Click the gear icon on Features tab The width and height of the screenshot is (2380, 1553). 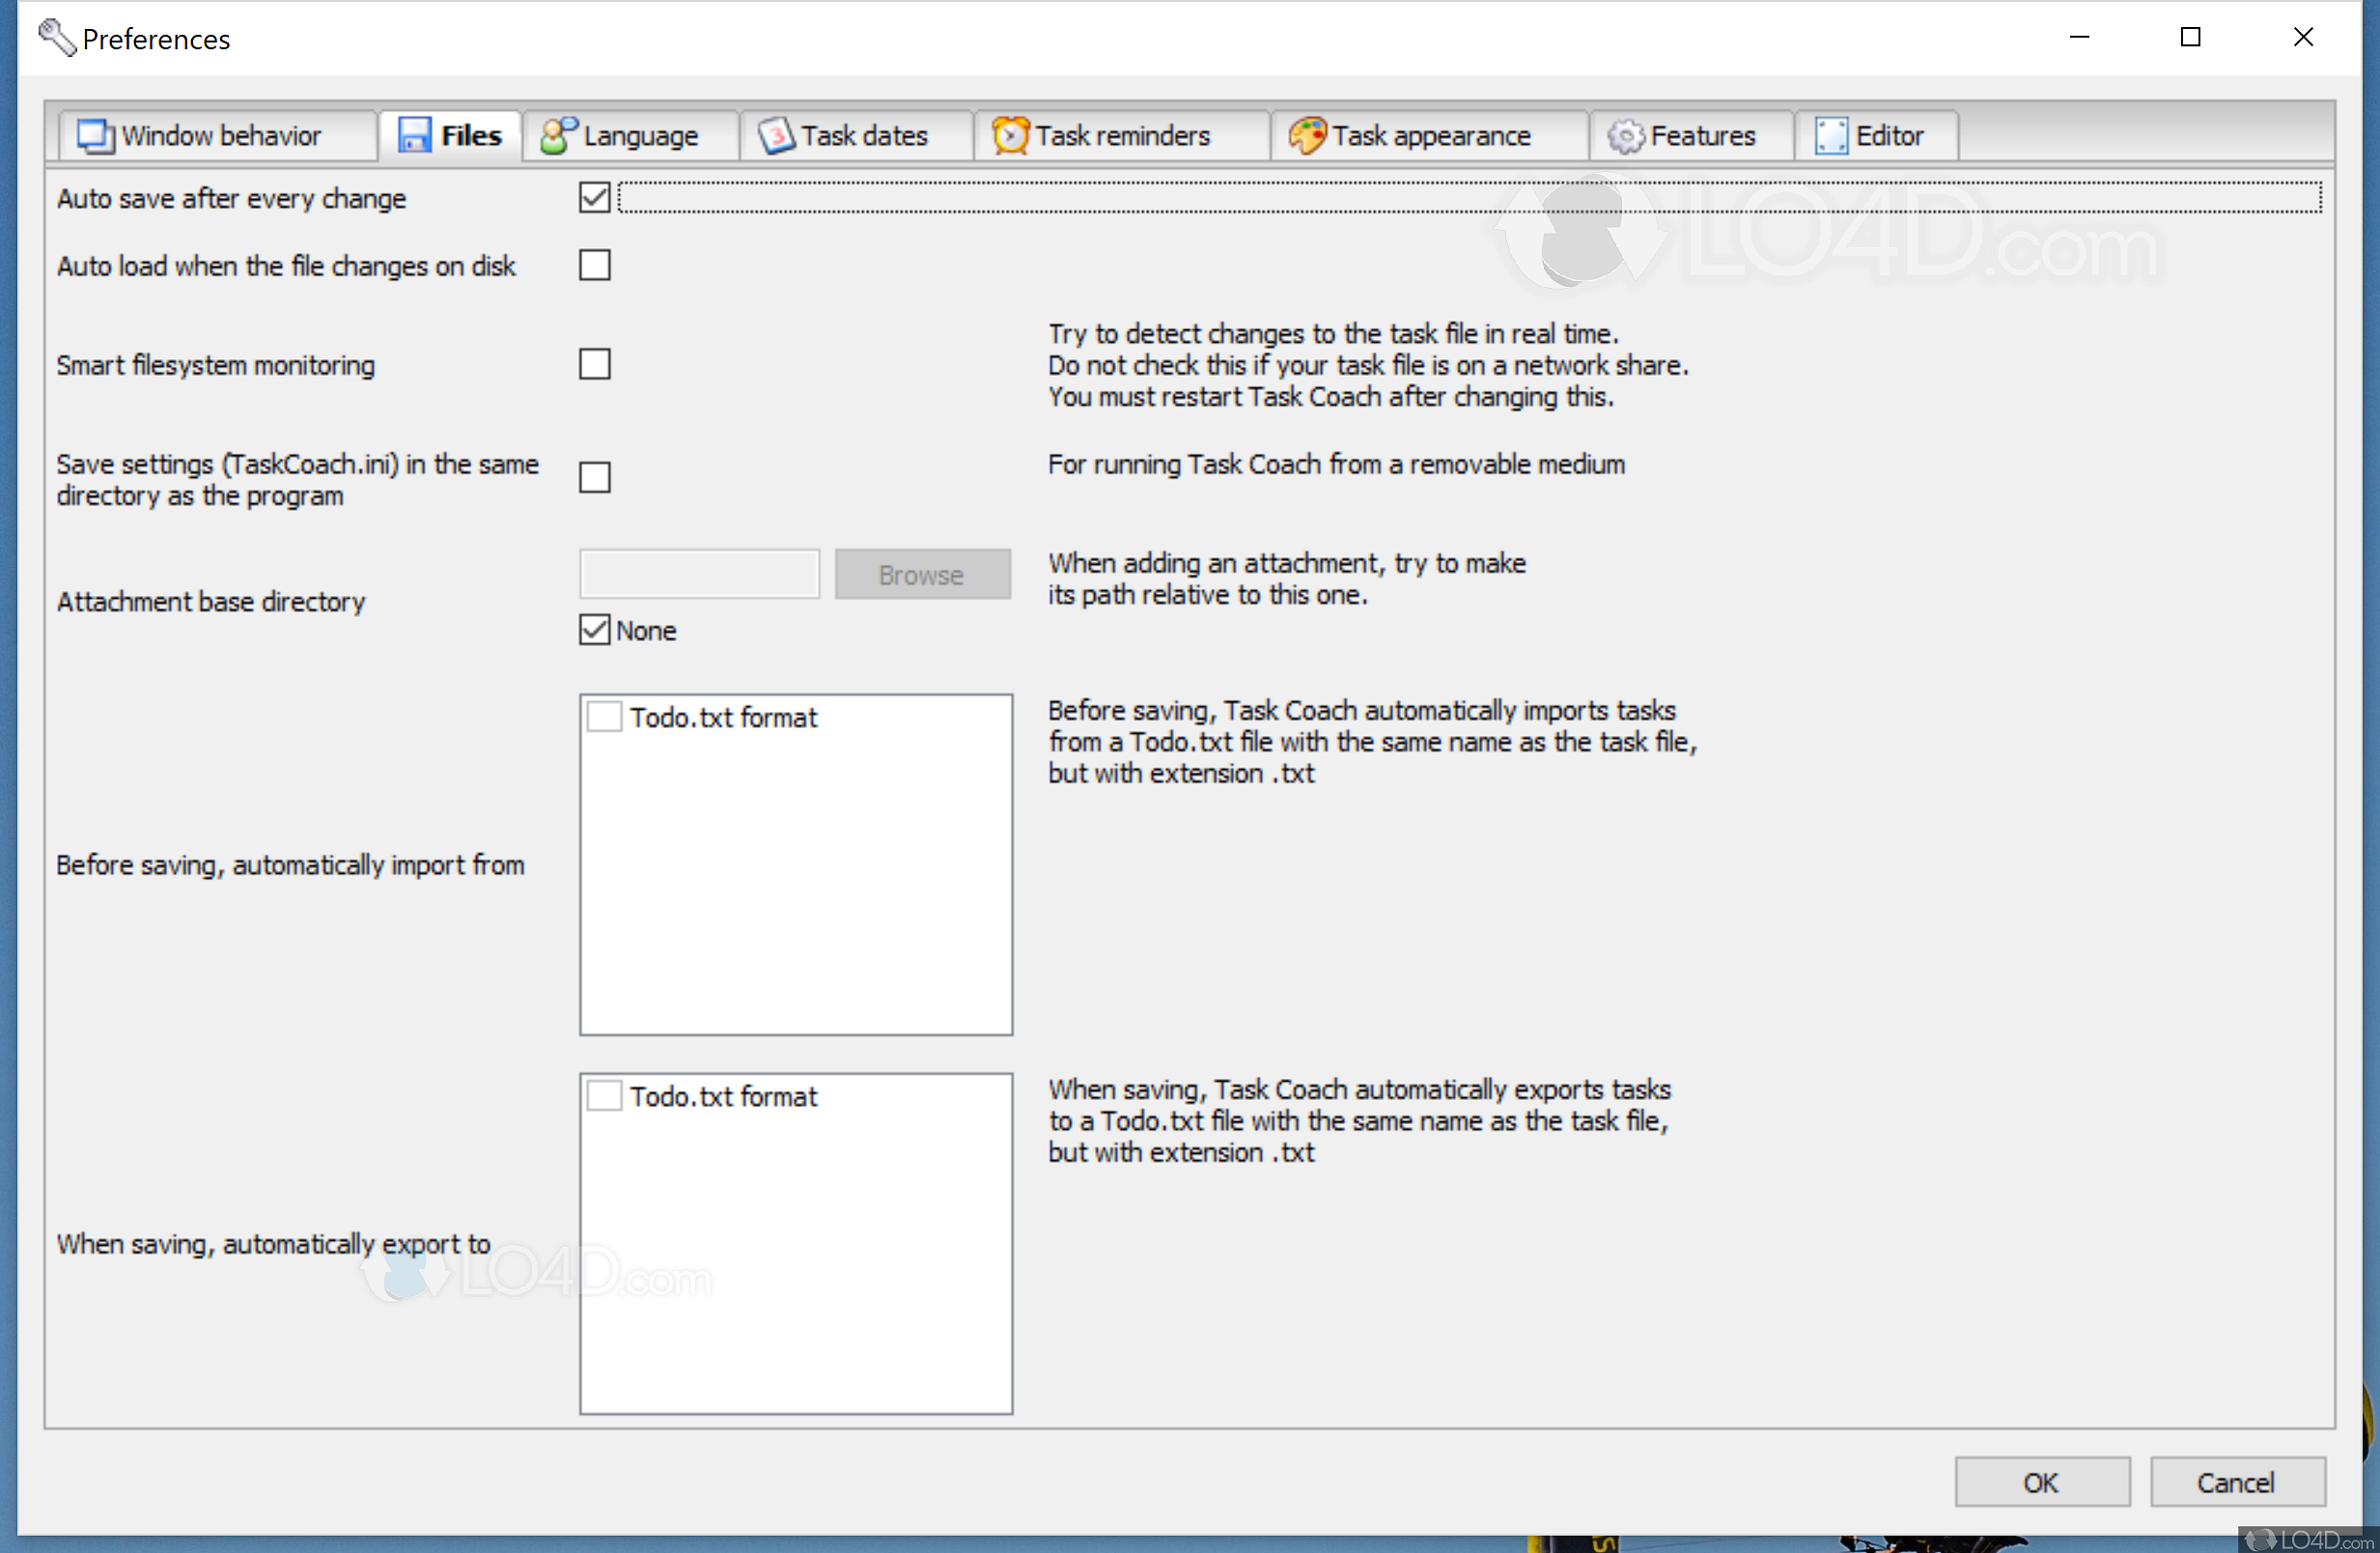1626,136
